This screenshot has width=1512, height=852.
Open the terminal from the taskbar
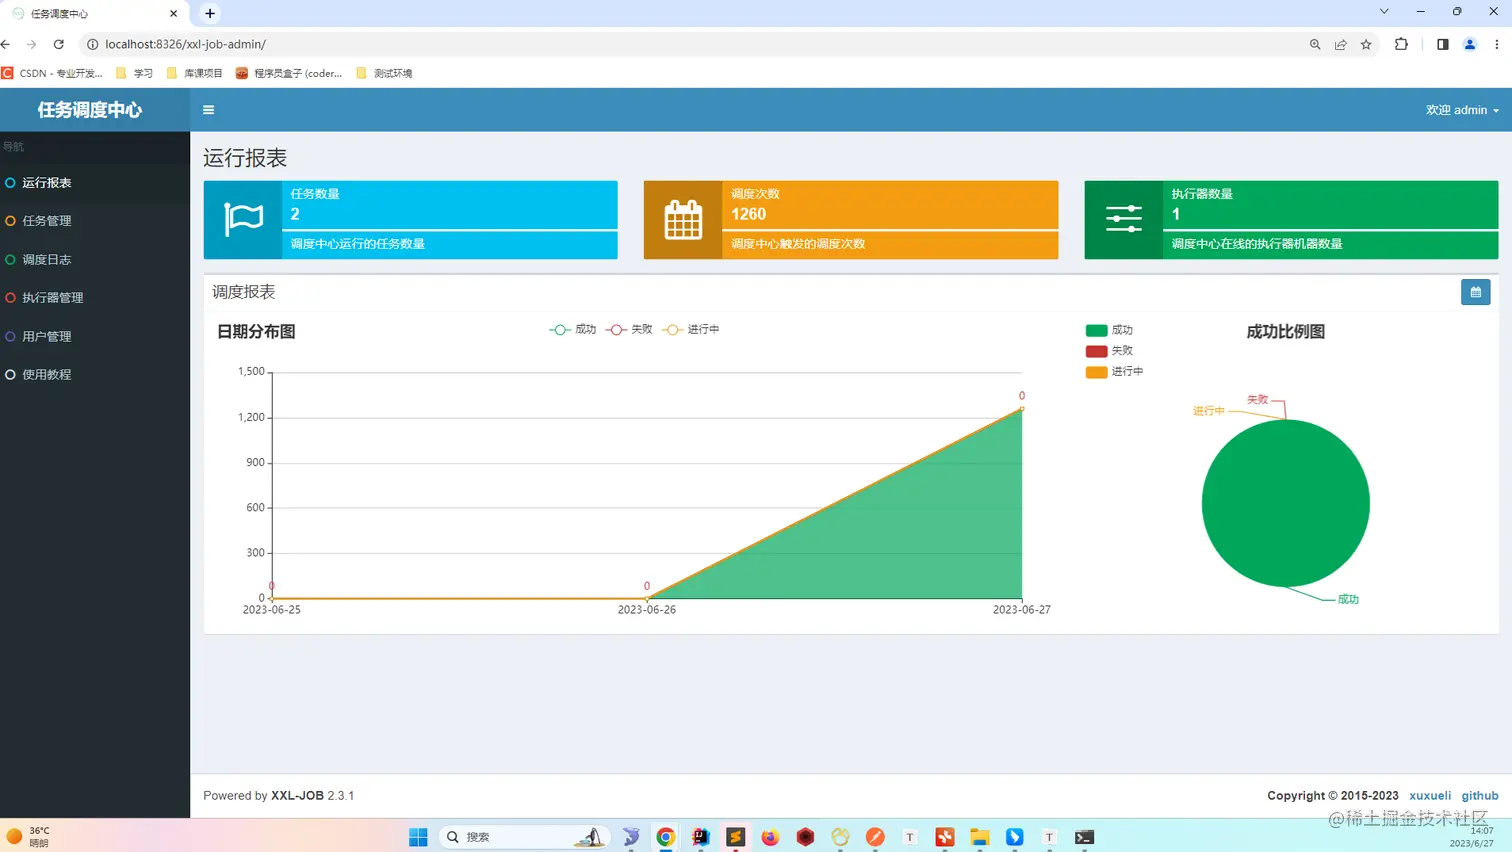pyautogui.click(x=1084, y=837)
